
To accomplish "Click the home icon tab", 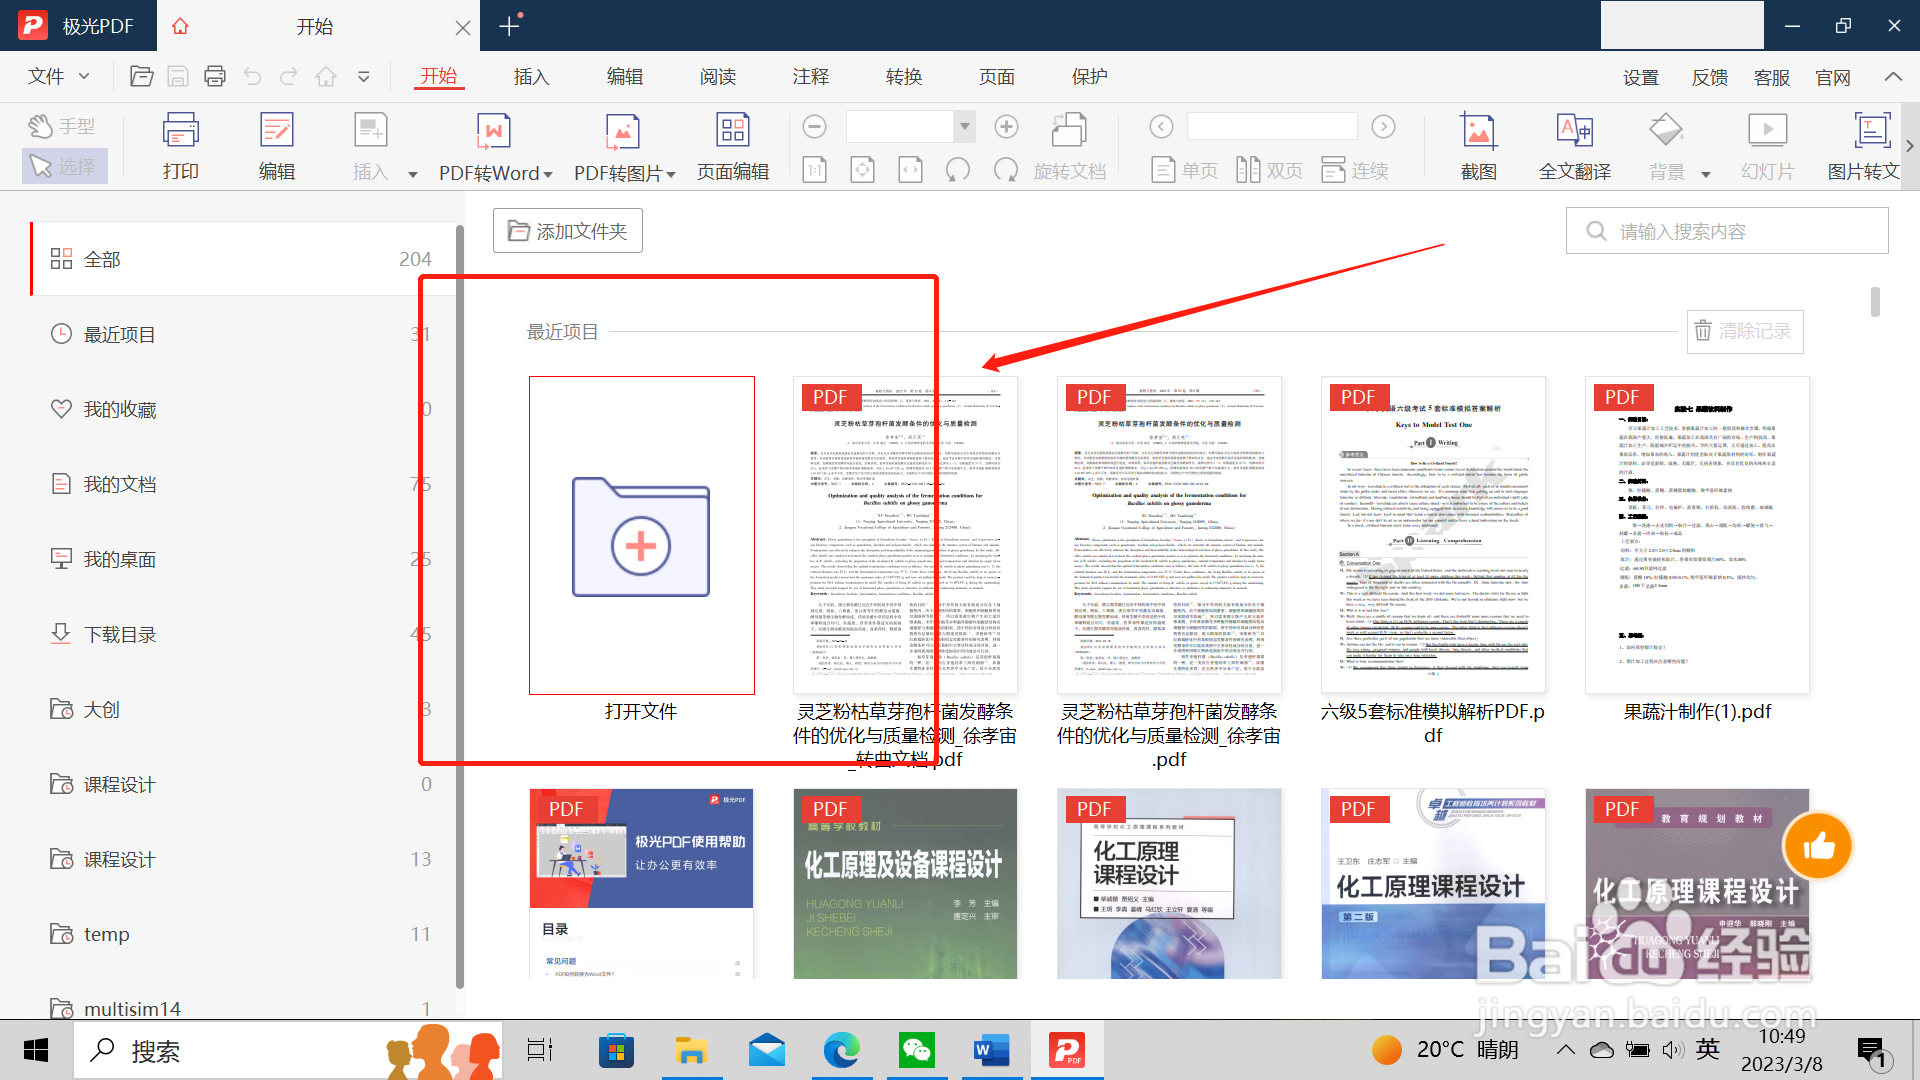I will click(180, 26).
